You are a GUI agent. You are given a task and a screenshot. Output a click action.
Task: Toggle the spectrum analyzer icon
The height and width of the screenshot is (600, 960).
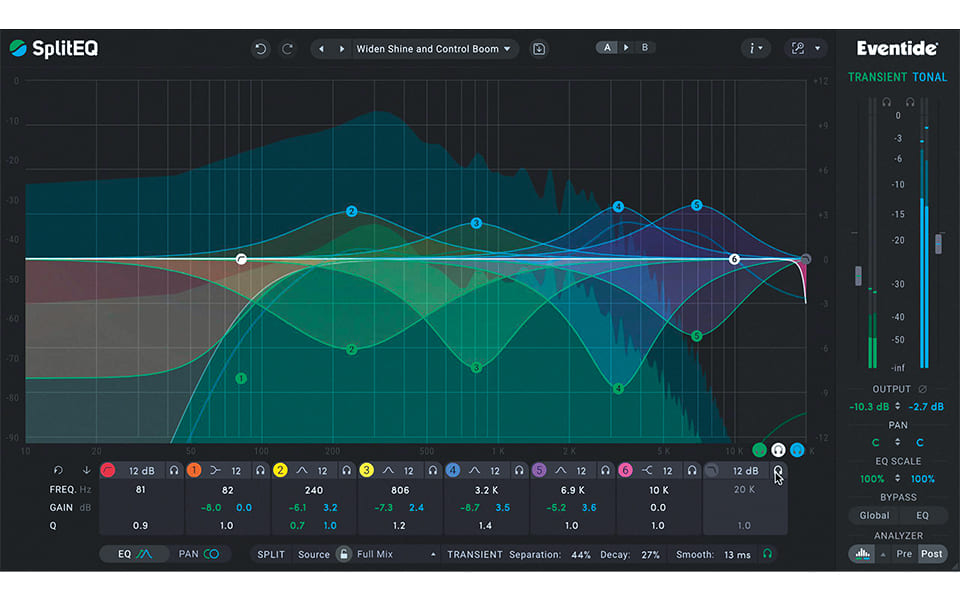(863, 554)
